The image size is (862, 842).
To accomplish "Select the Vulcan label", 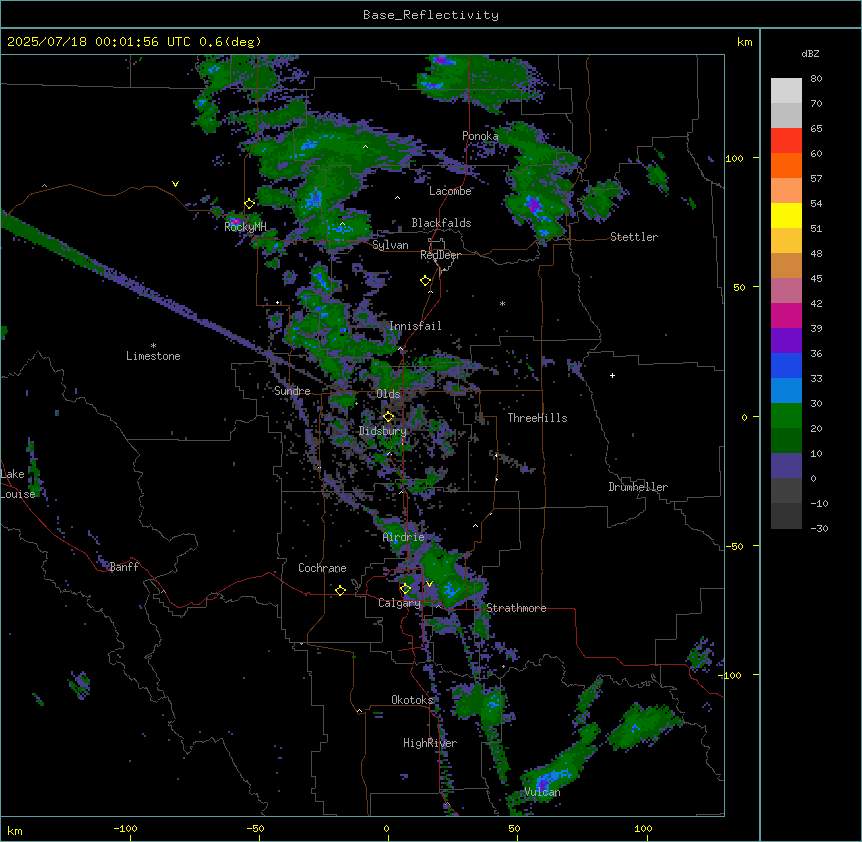I will click(x=542, y=792).
